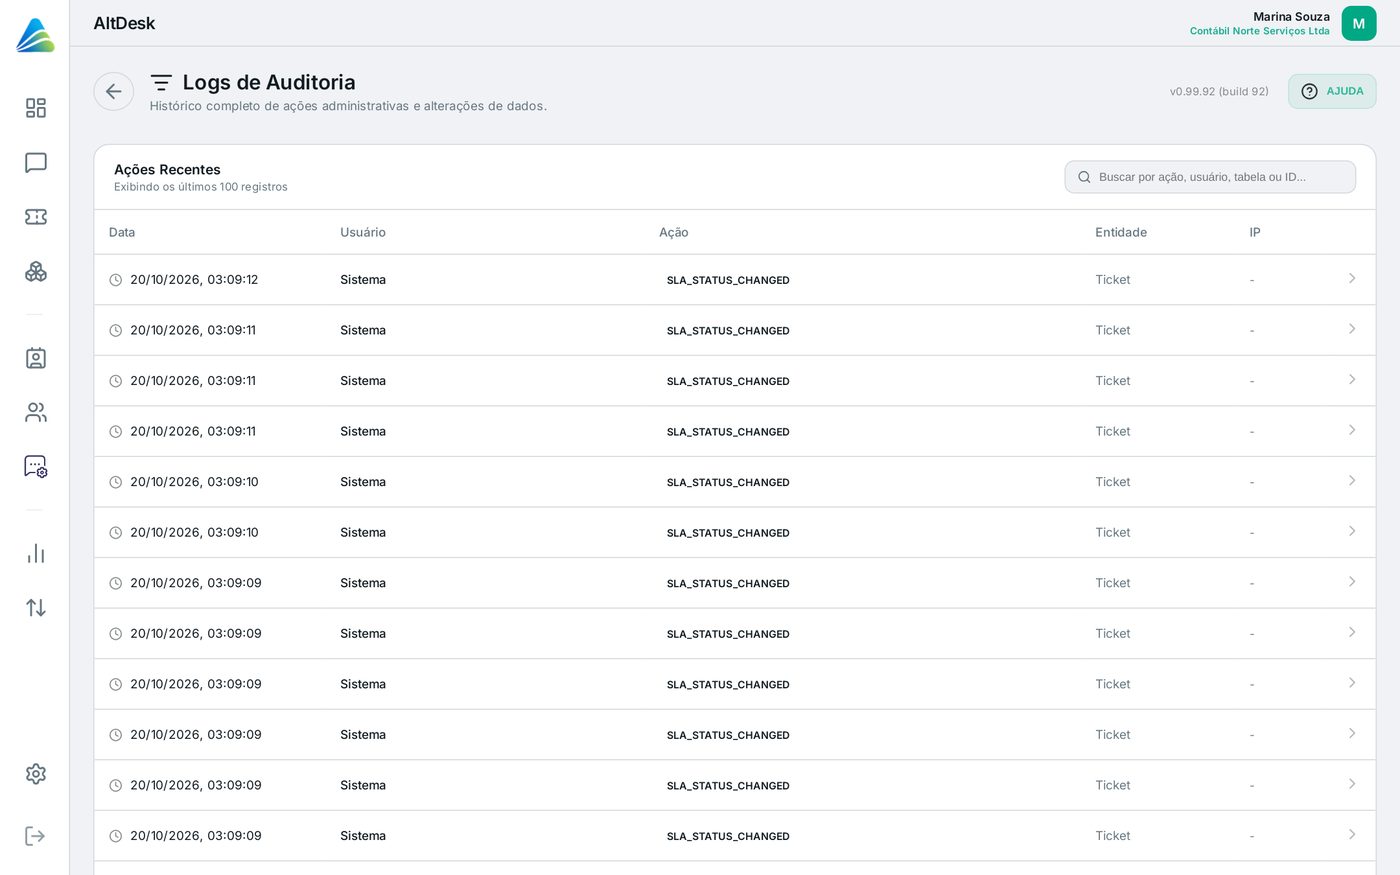Click the AltDesk logo icon
The width and height of the screenshot is (1400, 875).
[35, 35]
